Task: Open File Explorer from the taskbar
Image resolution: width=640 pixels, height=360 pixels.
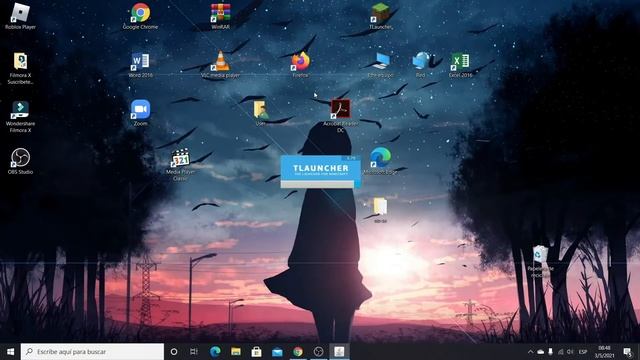Action: [x=236, y=351]
